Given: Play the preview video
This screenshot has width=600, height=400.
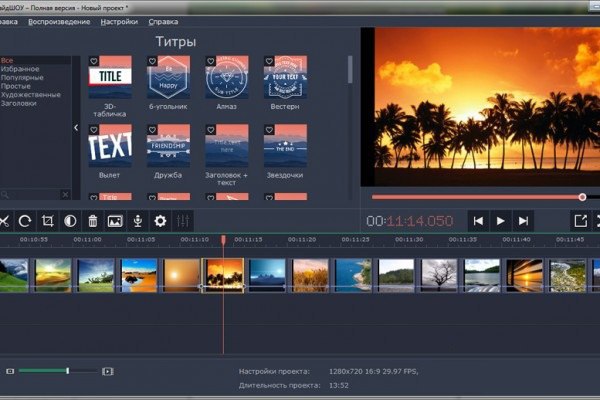Looking at the screenshot, I should [500, 221].
